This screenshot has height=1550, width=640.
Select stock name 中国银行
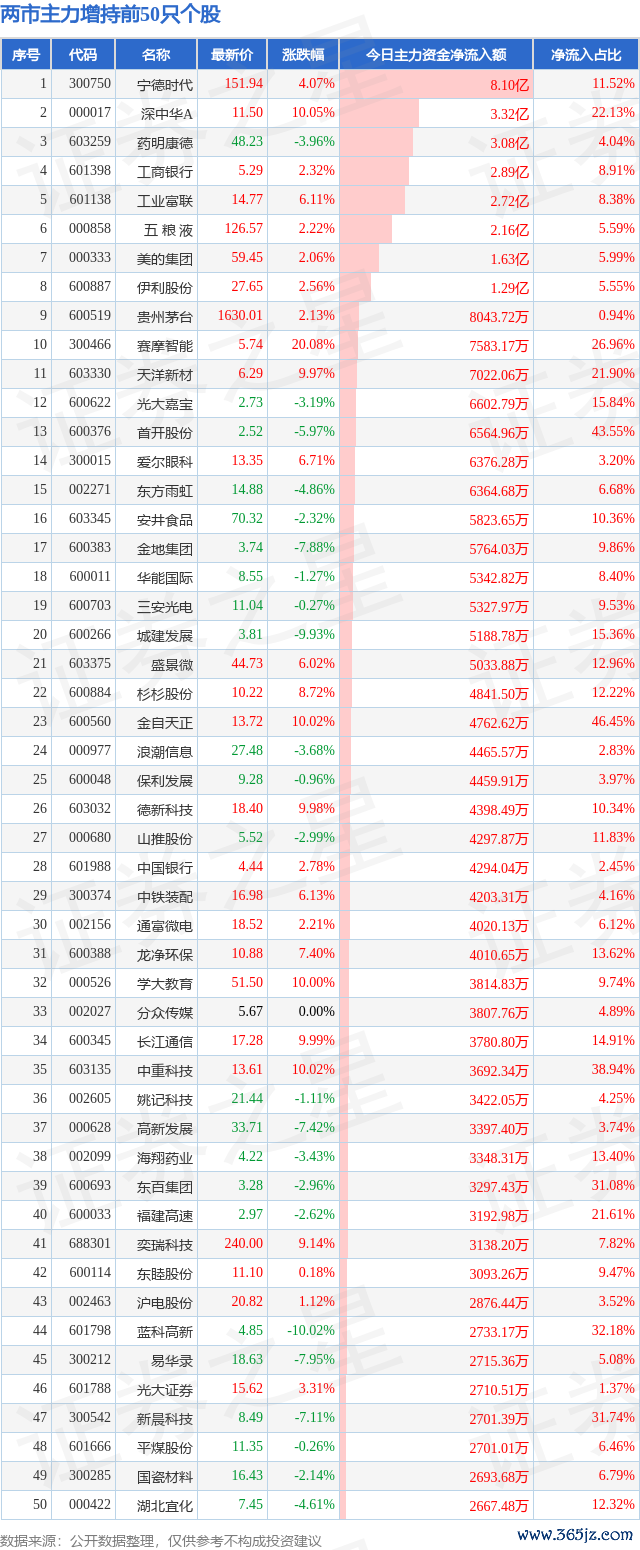[165, 868]
